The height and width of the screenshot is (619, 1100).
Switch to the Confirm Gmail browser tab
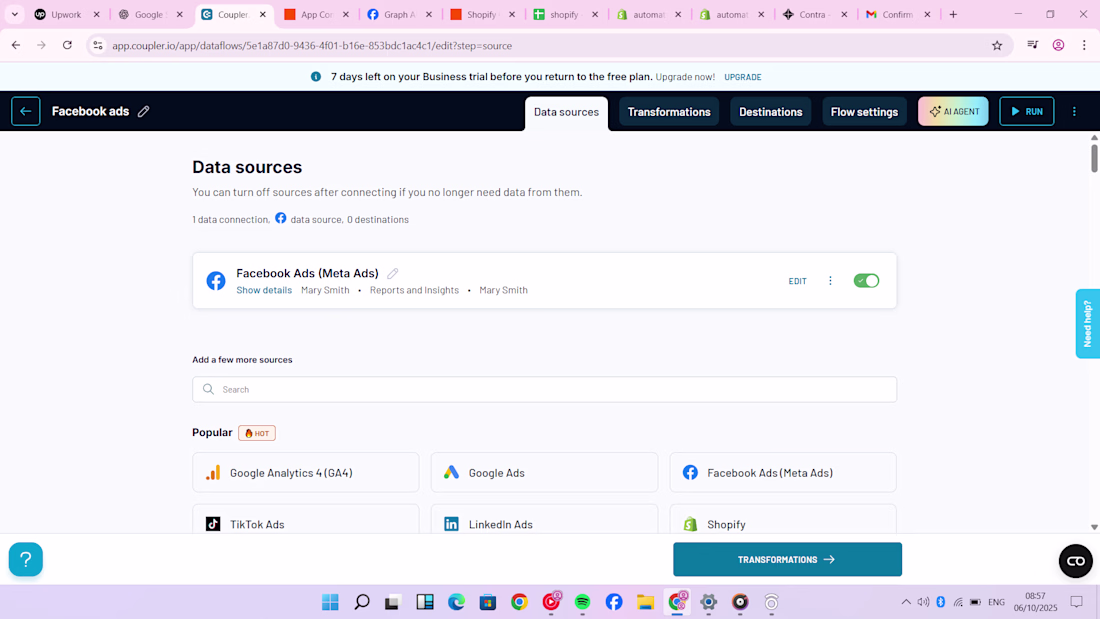point(898,14)
